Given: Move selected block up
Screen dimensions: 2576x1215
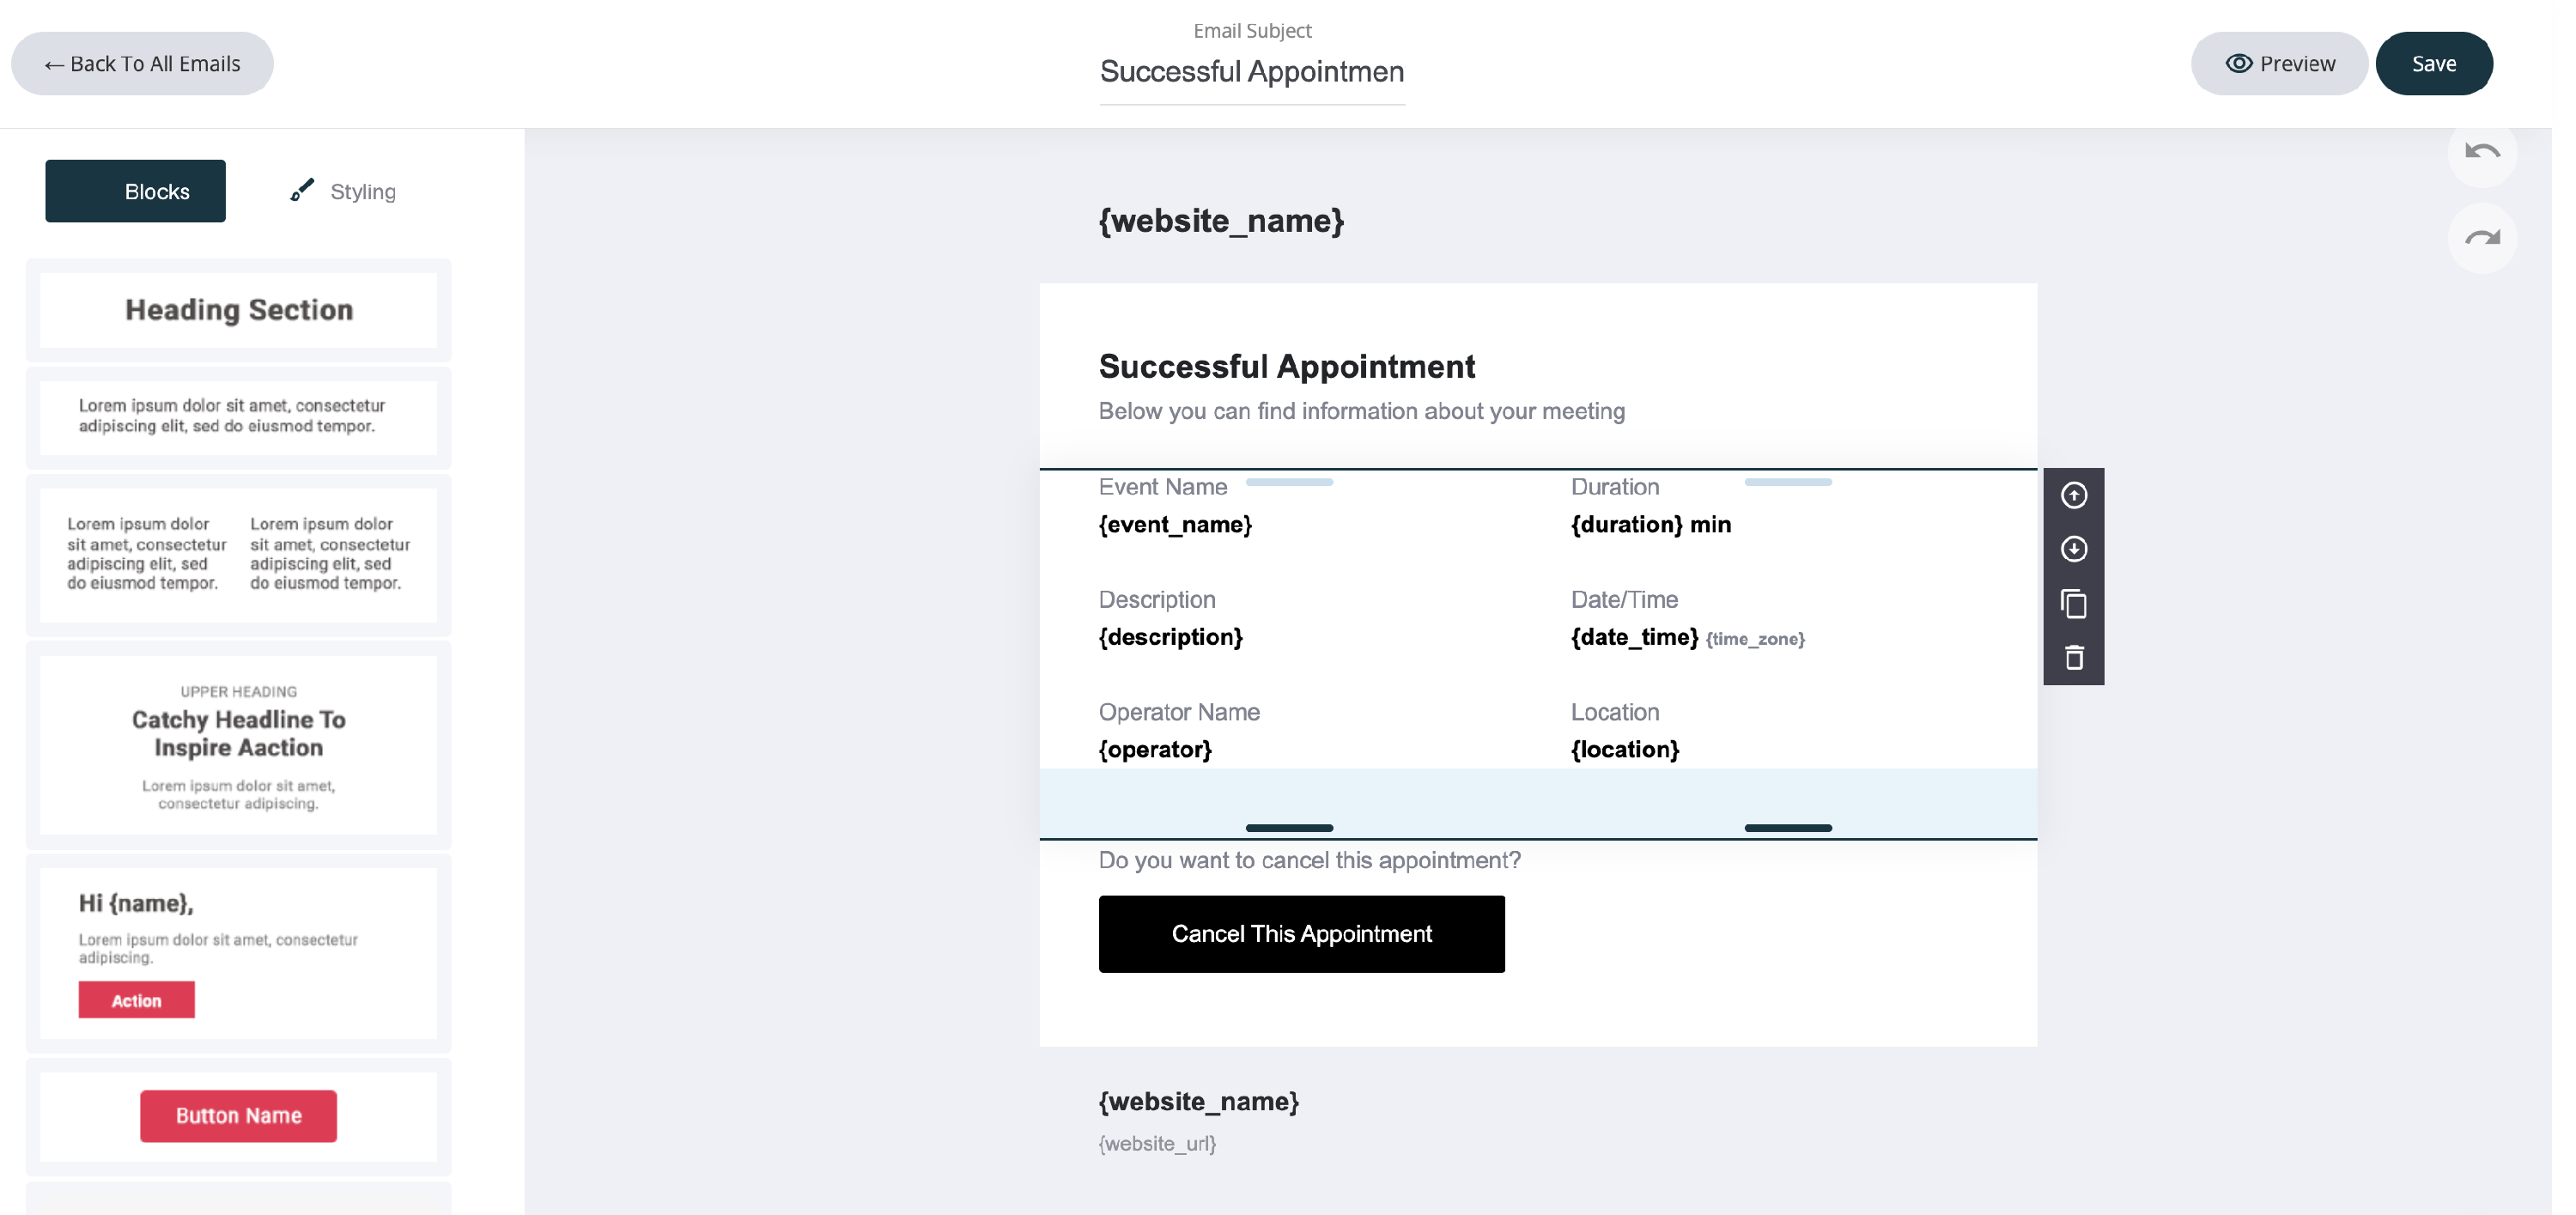Looking at the screenshot, I should [x=2073, y=495].
